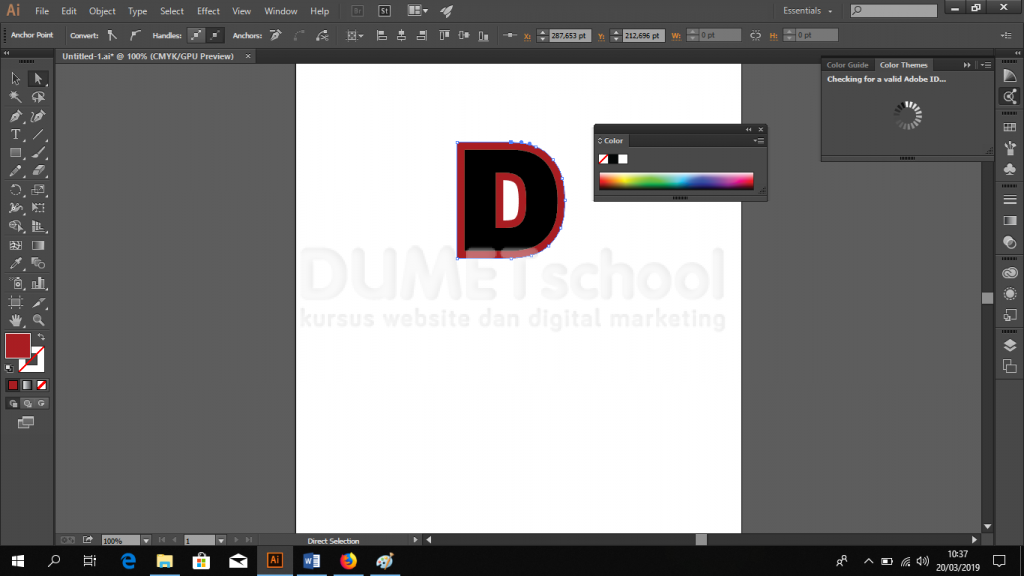Set paint mode to Color
The image size is (1024, 576).
point(12,385)
